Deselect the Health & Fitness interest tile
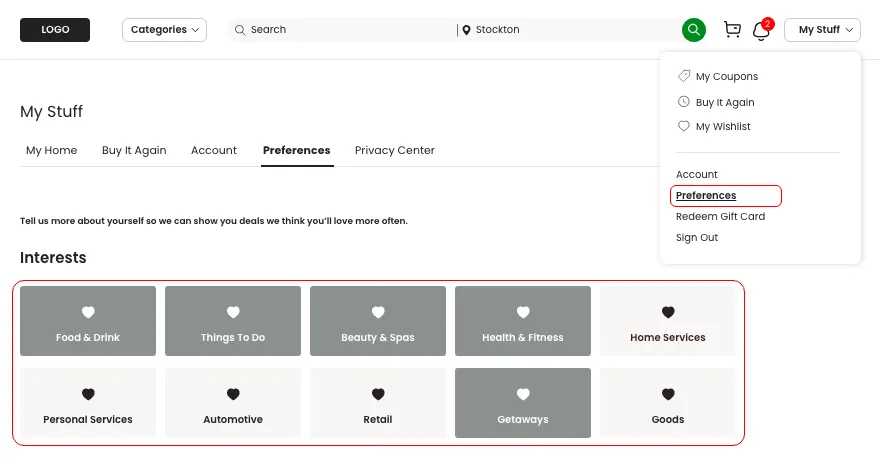This screenshot has width=880, height=462. [523, 321]
